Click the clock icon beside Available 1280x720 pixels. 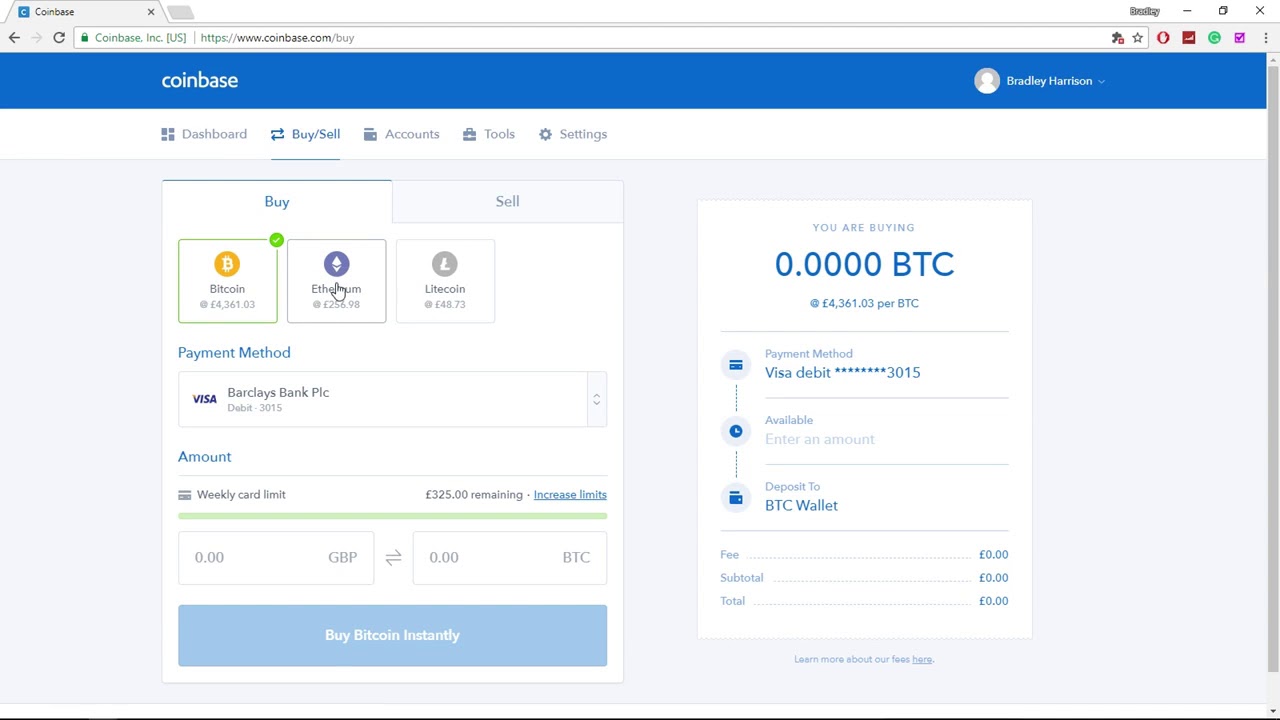pyautogui.click(x=736, y=431)
